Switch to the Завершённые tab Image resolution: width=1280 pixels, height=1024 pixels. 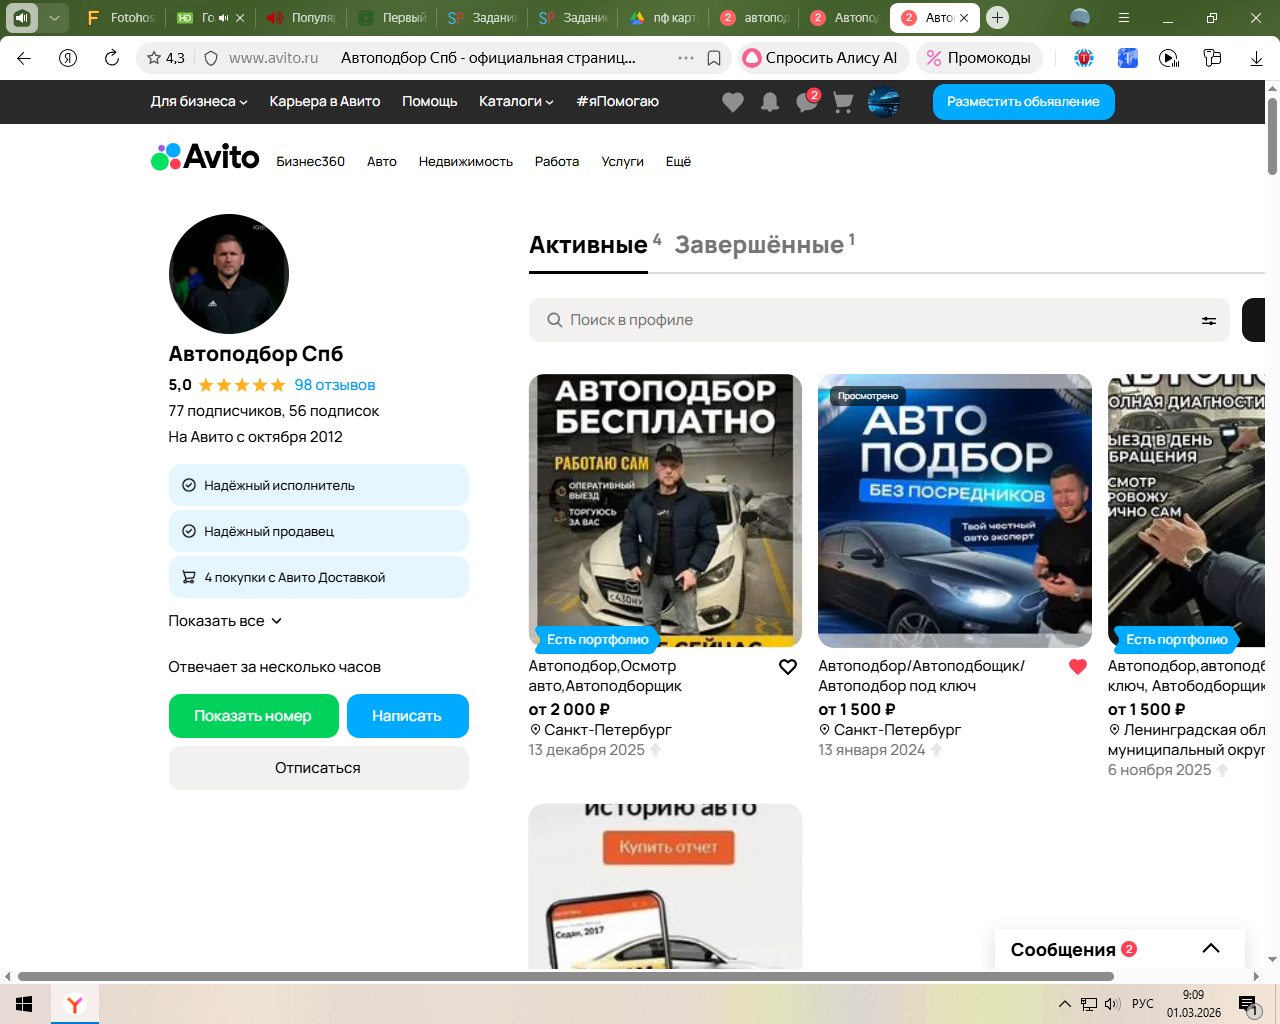pos(759,245)
